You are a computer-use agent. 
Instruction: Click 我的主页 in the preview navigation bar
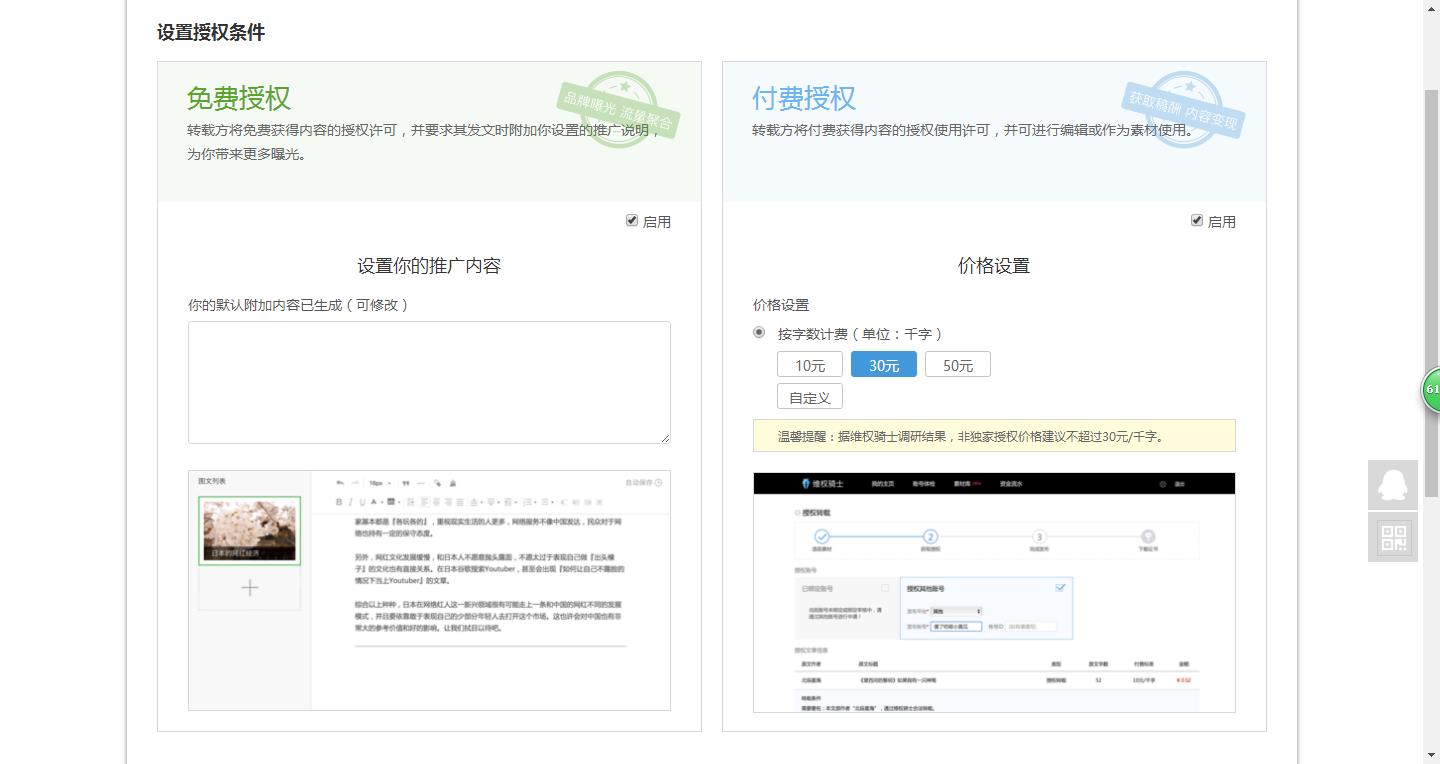tap(883, 484)
